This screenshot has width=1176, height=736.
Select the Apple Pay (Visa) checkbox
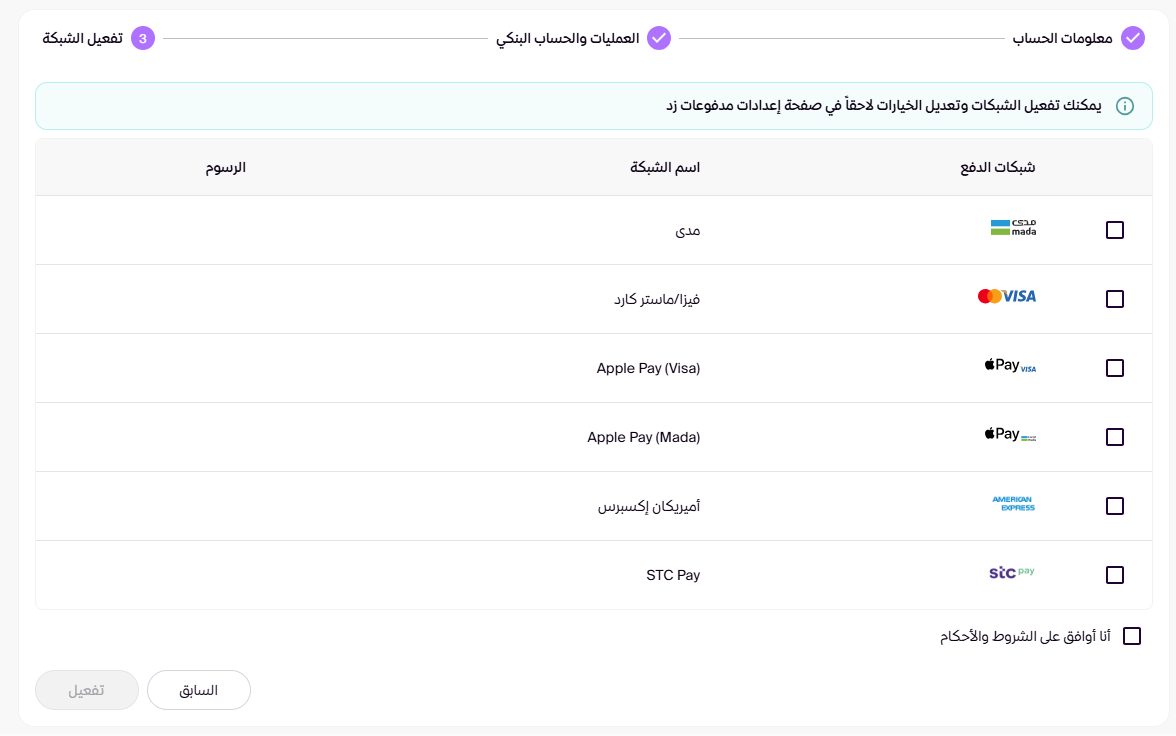pyautogui.click(x=1115, y=368)
